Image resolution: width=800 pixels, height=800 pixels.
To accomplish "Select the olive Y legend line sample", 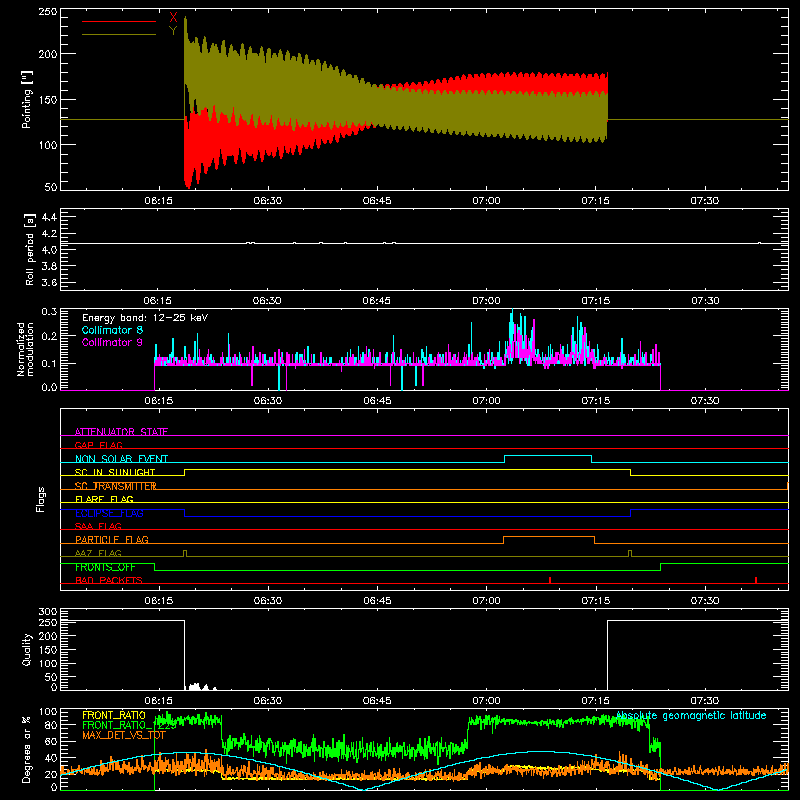I will coord(119,34).
